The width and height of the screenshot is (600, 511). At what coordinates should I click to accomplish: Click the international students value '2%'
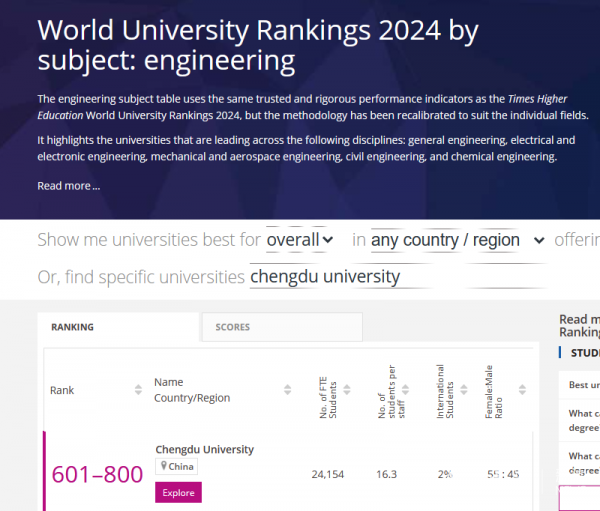click(445, 475)
